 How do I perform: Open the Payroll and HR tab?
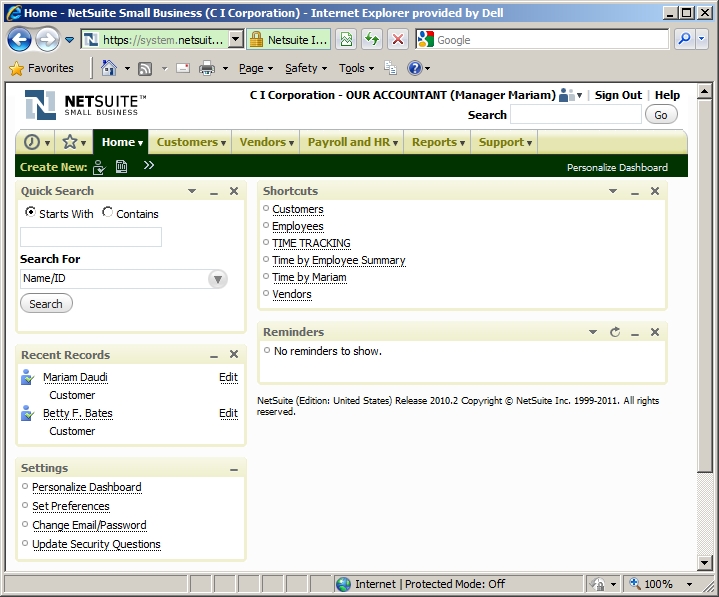[x=352, y=142]
